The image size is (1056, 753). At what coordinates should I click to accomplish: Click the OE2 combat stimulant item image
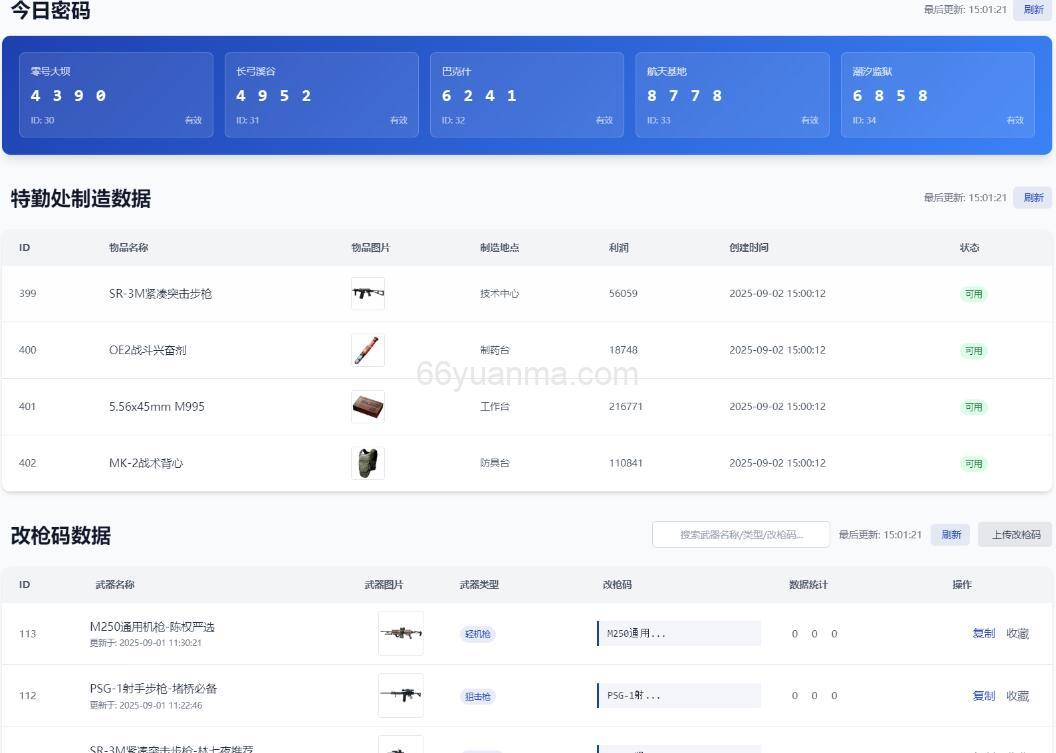(x=367, y=350)
